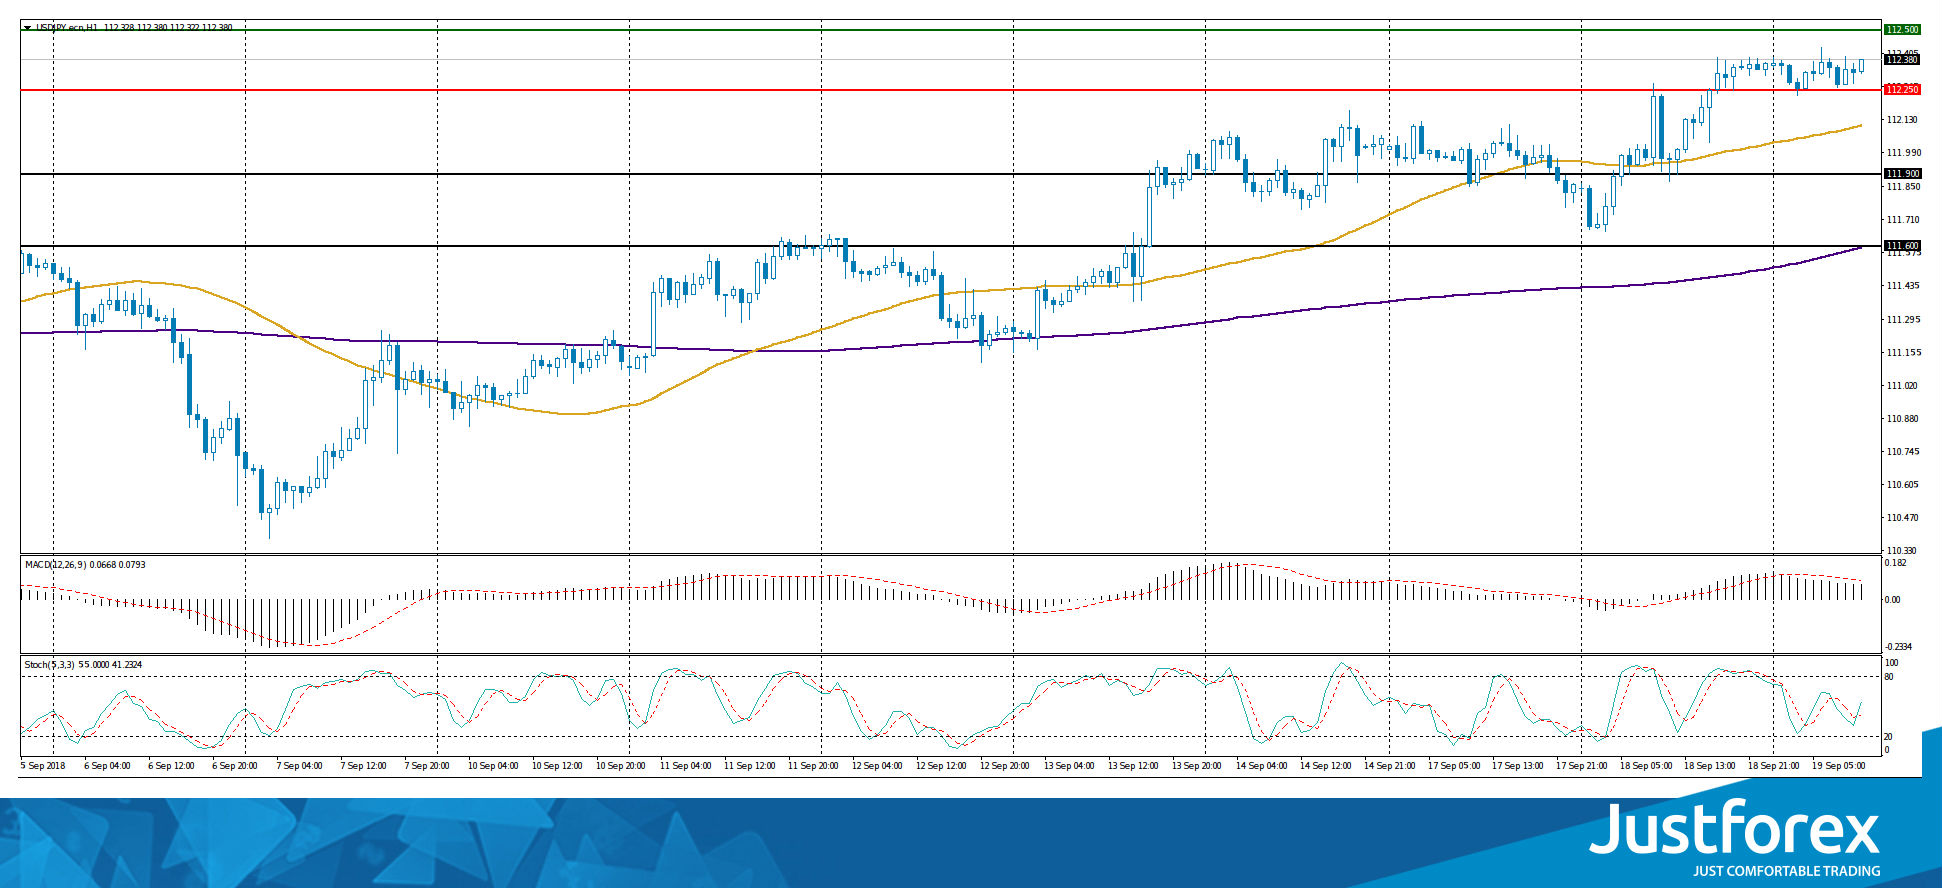Open the chart menu arrow beside USDJPY title
Image resolution: width=1942 pixels, height=888 pixels.
click(x=28, y=28)
